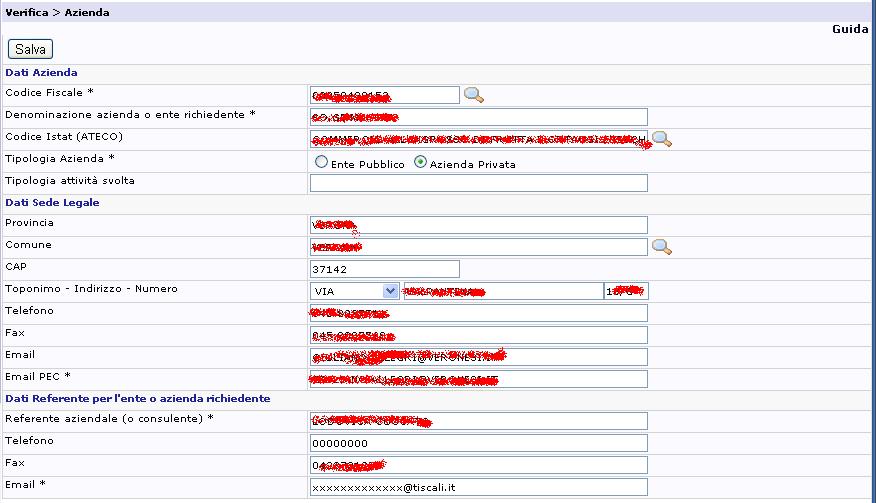876x503 pixels.
Task: Click the CAP field containing 37142
Action: click(384, 269)
